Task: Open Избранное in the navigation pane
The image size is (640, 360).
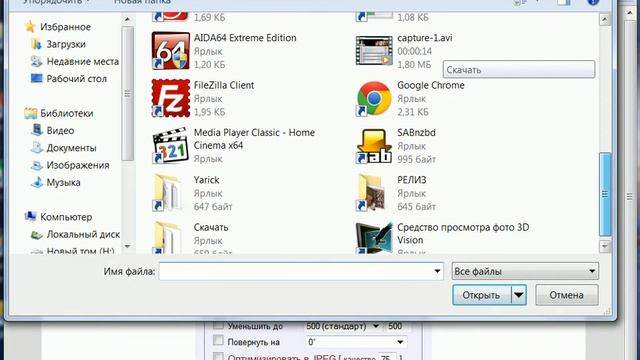Action: [65, 27]
